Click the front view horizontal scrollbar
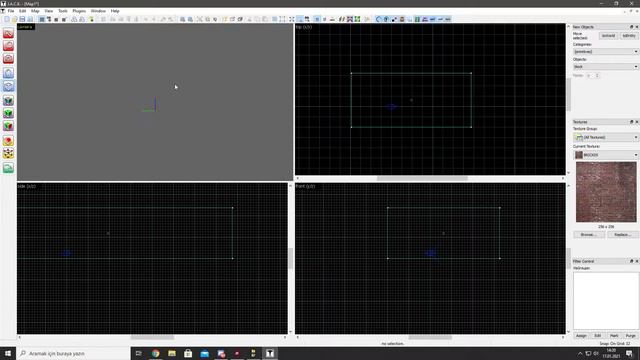This screenshot has width=640, height=360. click(430, 338)
